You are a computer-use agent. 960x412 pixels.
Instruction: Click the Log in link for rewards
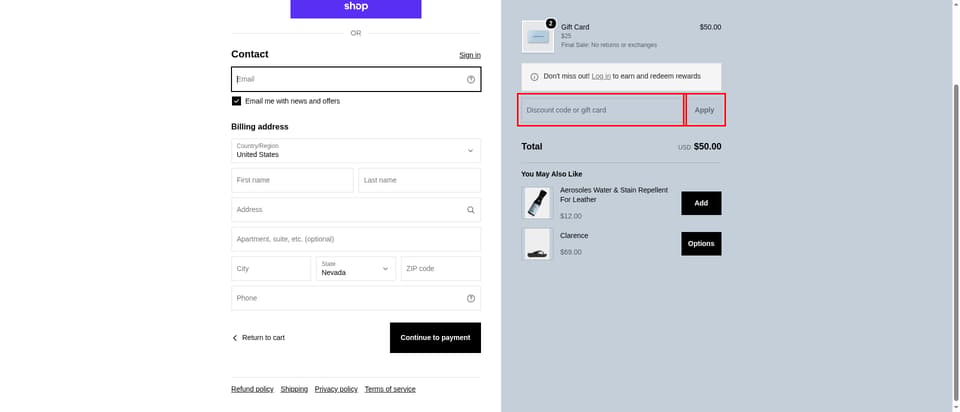[601, 77]
